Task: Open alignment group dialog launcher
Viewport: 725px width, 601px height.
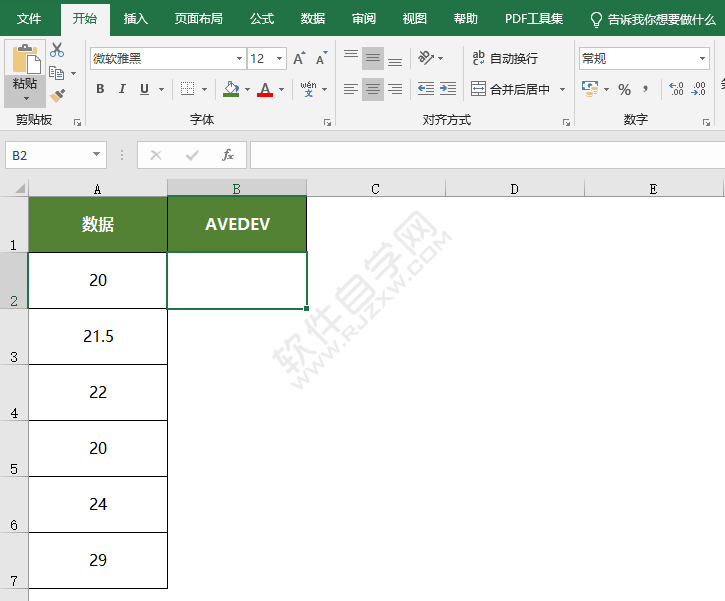Action: tap(566, 122)
